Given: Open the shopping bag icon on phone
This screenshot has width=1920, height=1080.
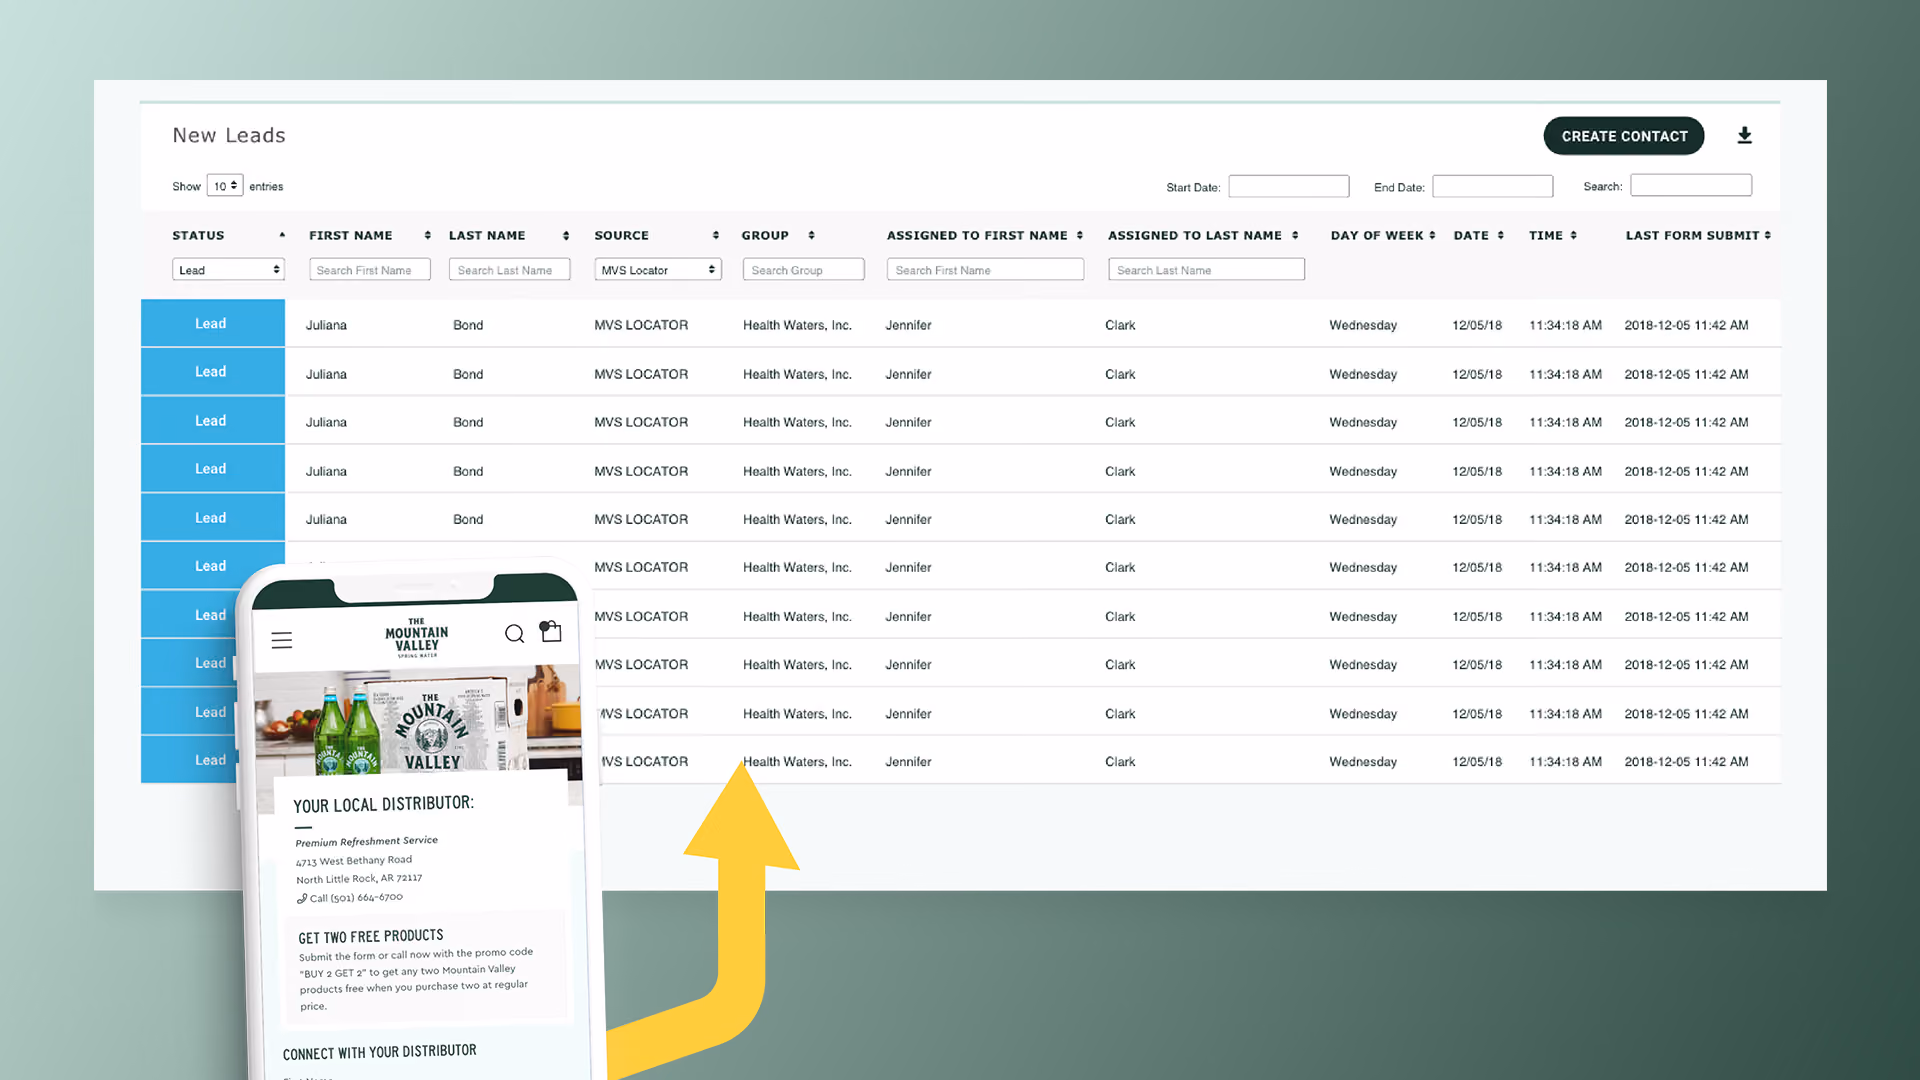Looking at the screenshot, I should pos(551,631).
